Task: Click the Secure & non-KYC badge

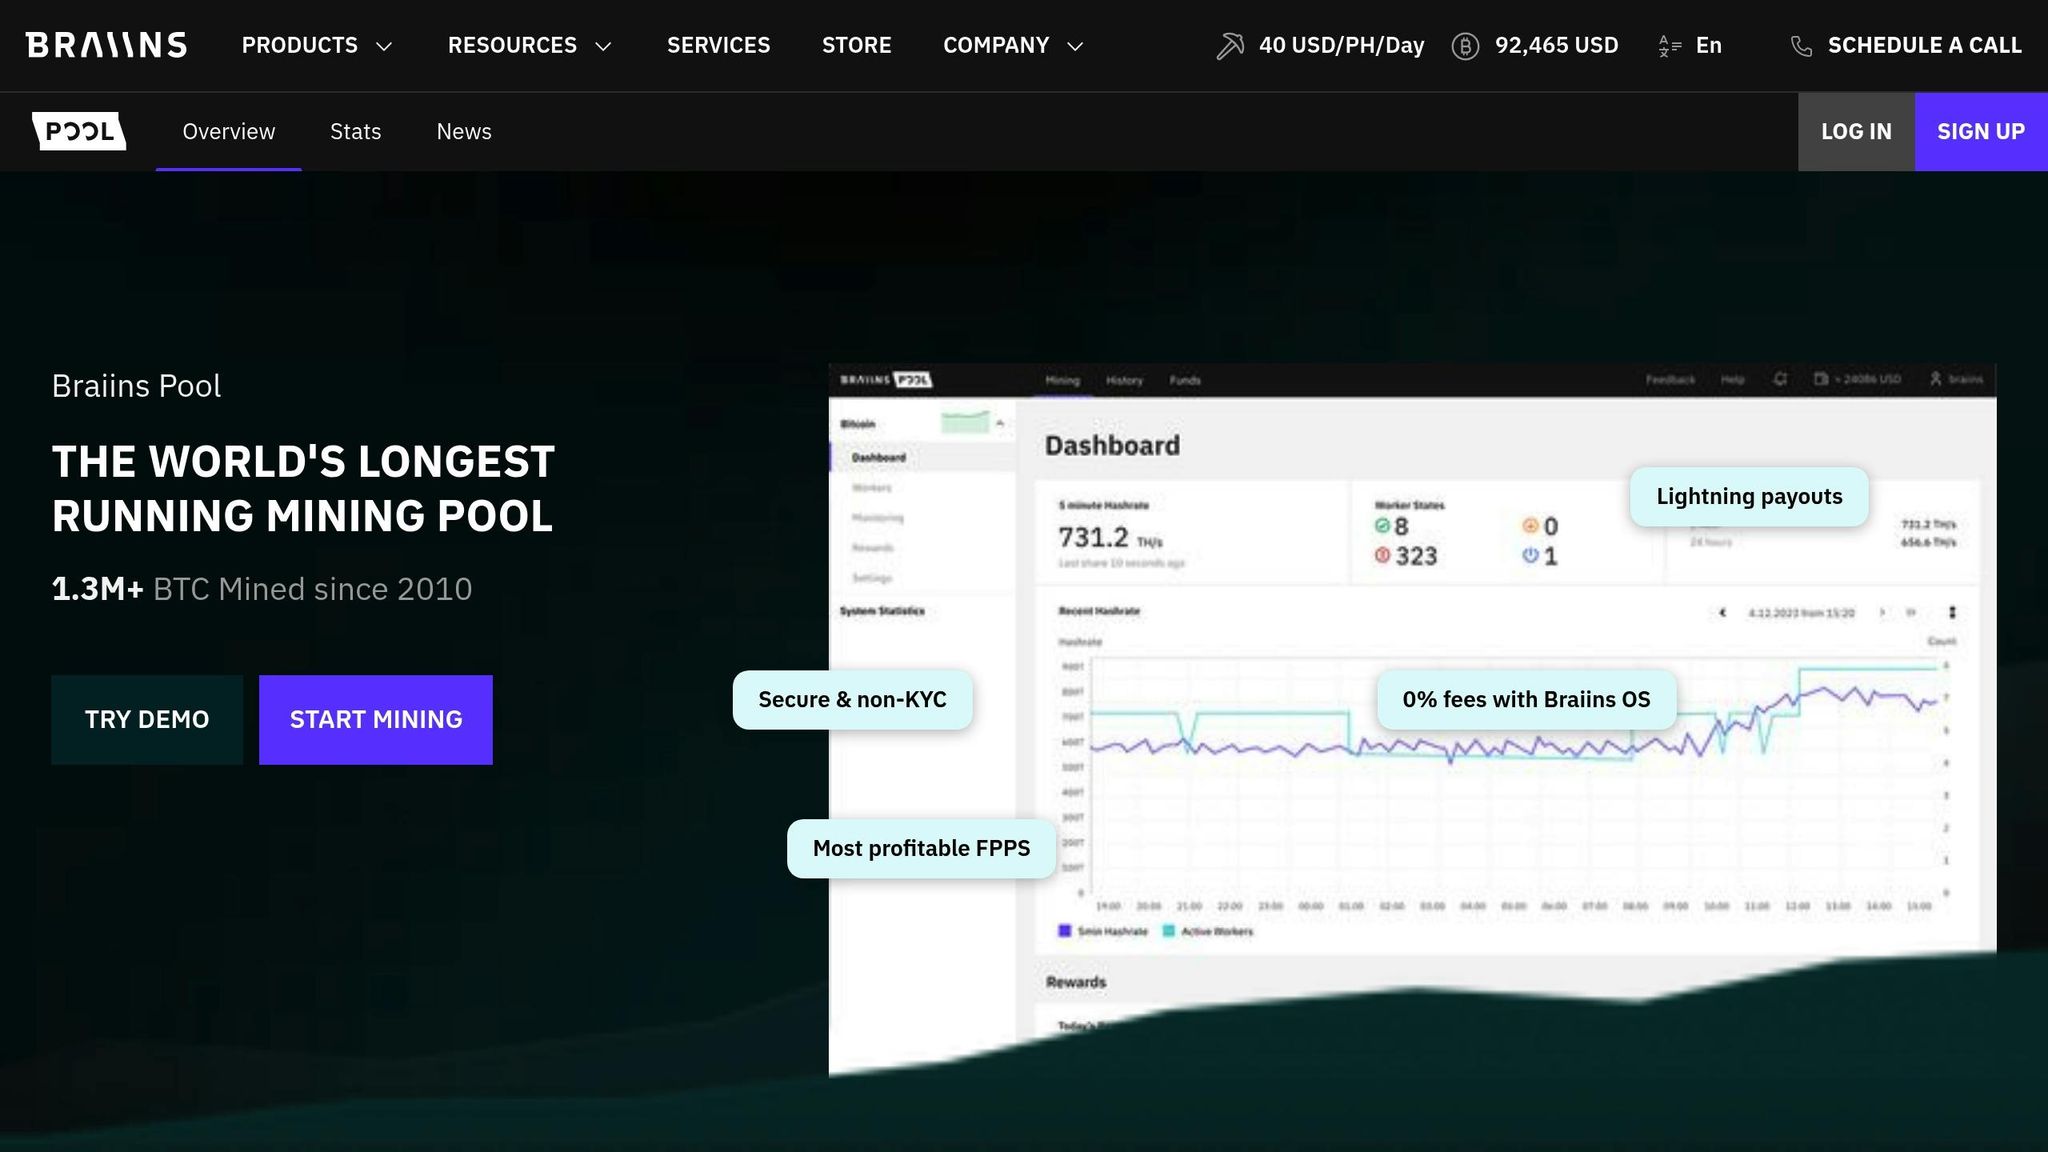Action: click(852, 700)
